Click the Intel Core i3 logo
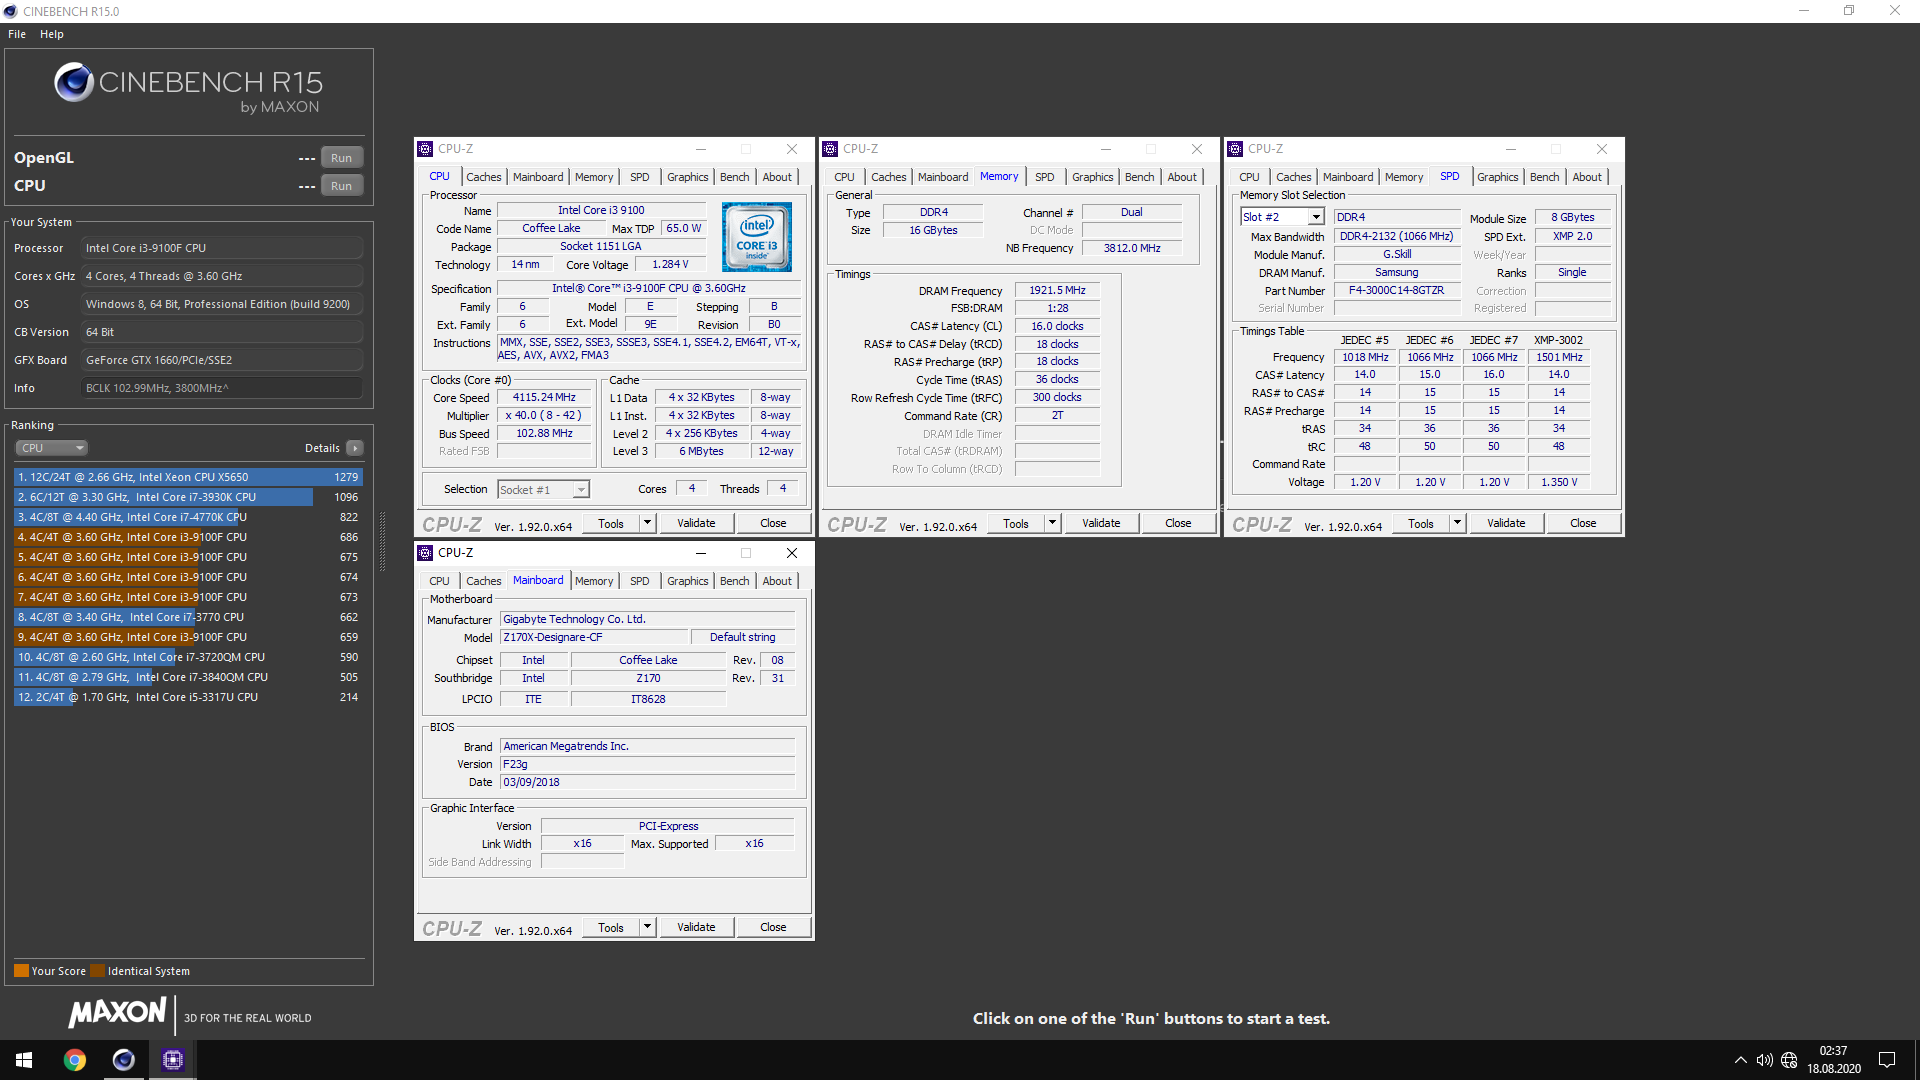Screen dimensions: 1920x1080 757,237
